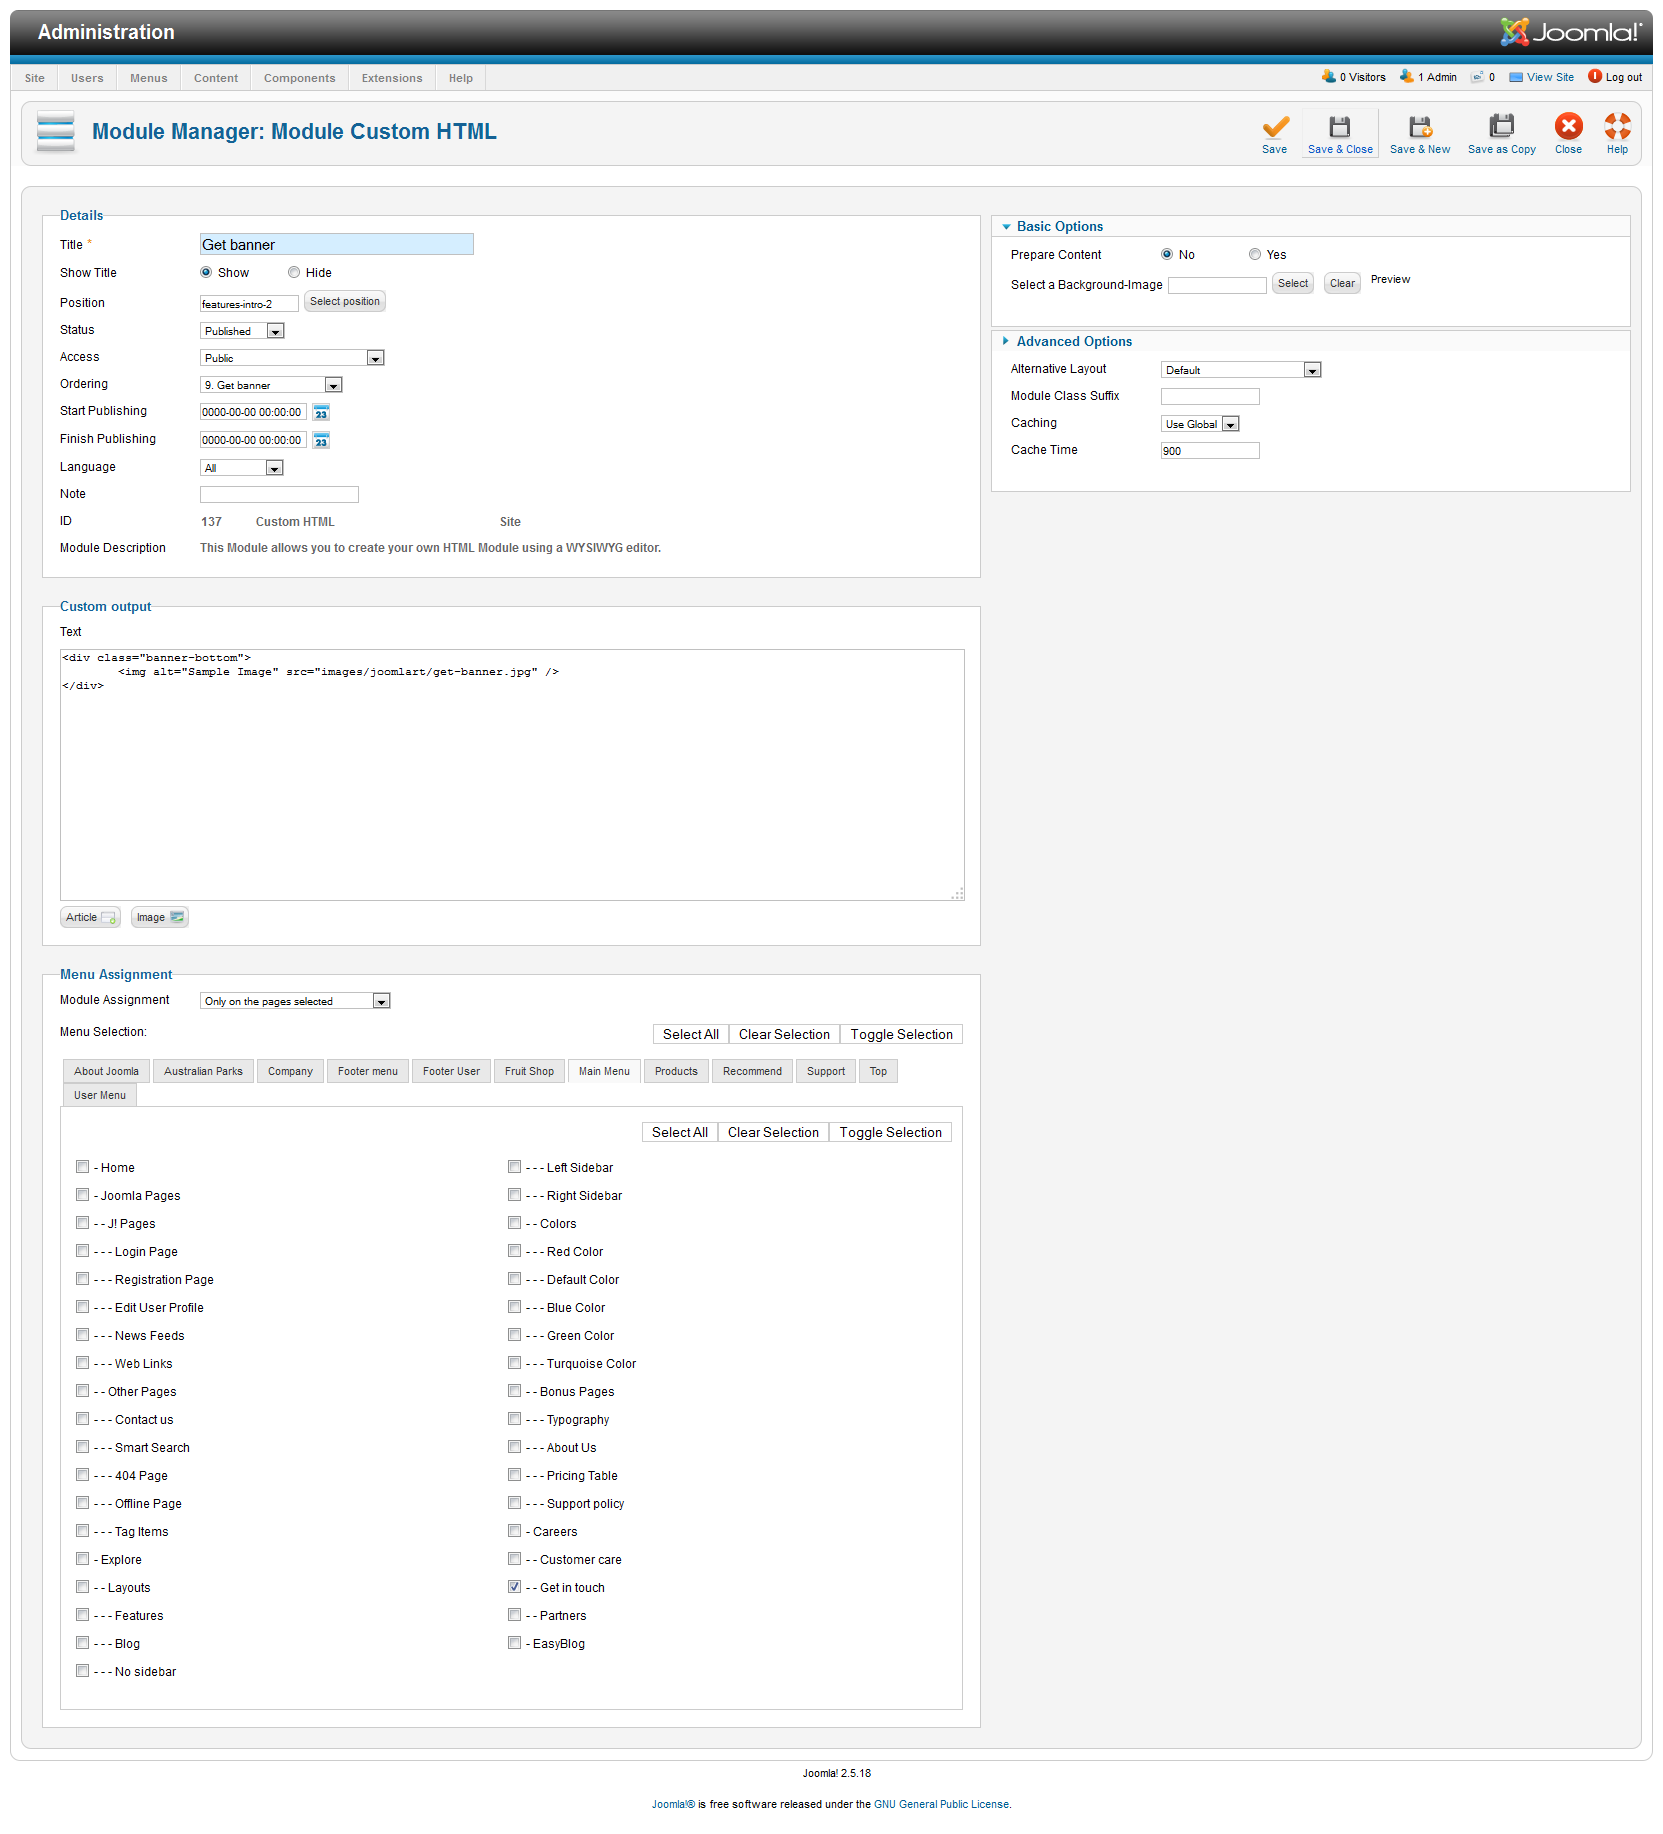Click the Joomla logo

point(1571,32)
